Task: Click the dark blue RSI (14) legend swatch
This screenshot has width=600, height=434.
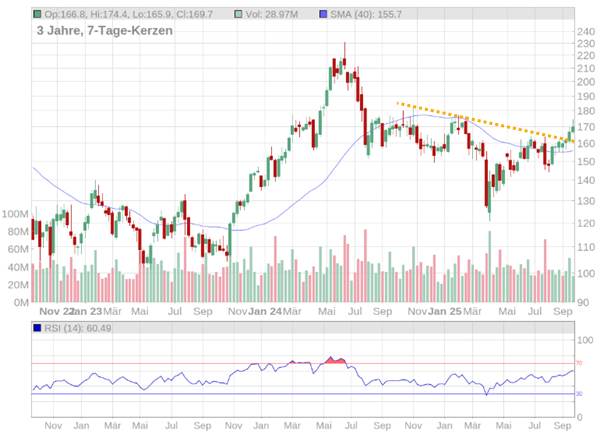Action: click(37, 328)
